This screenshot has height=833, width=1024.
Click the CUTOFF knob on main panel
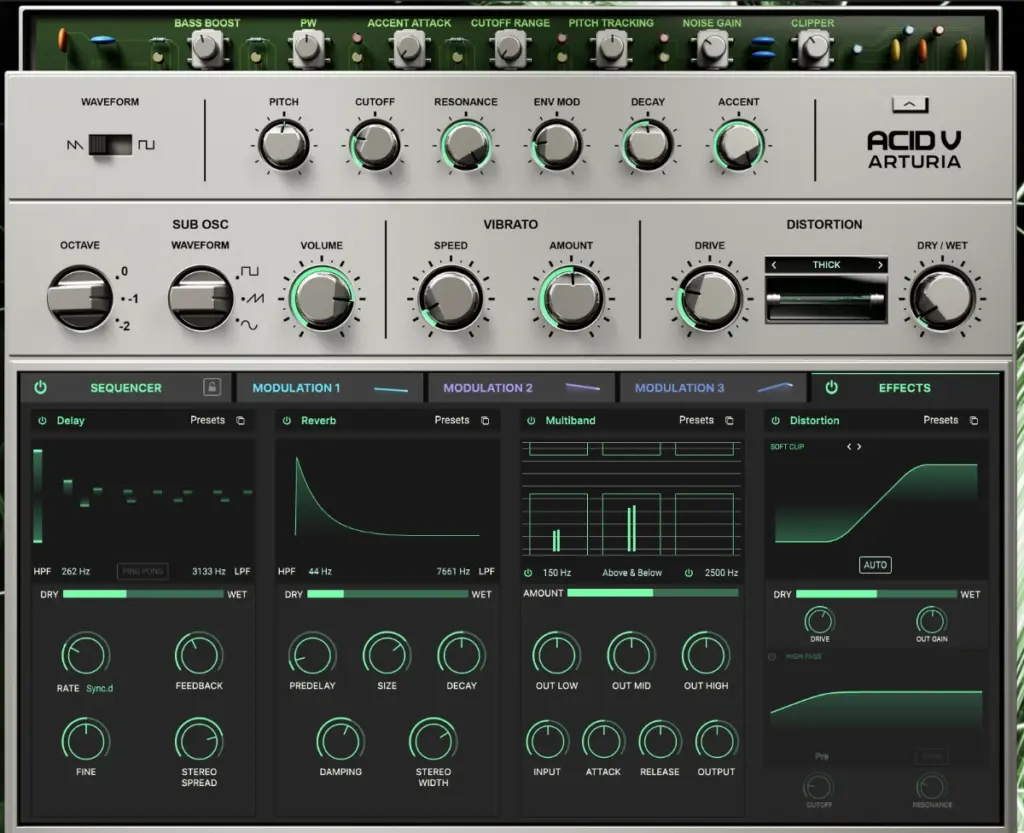tap(375, 145)
